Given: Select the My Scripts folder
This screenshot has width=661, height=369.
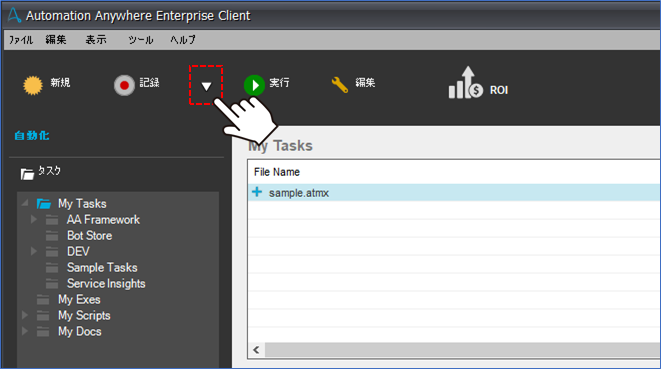Looking at the screenshot, I should point(84,316).
